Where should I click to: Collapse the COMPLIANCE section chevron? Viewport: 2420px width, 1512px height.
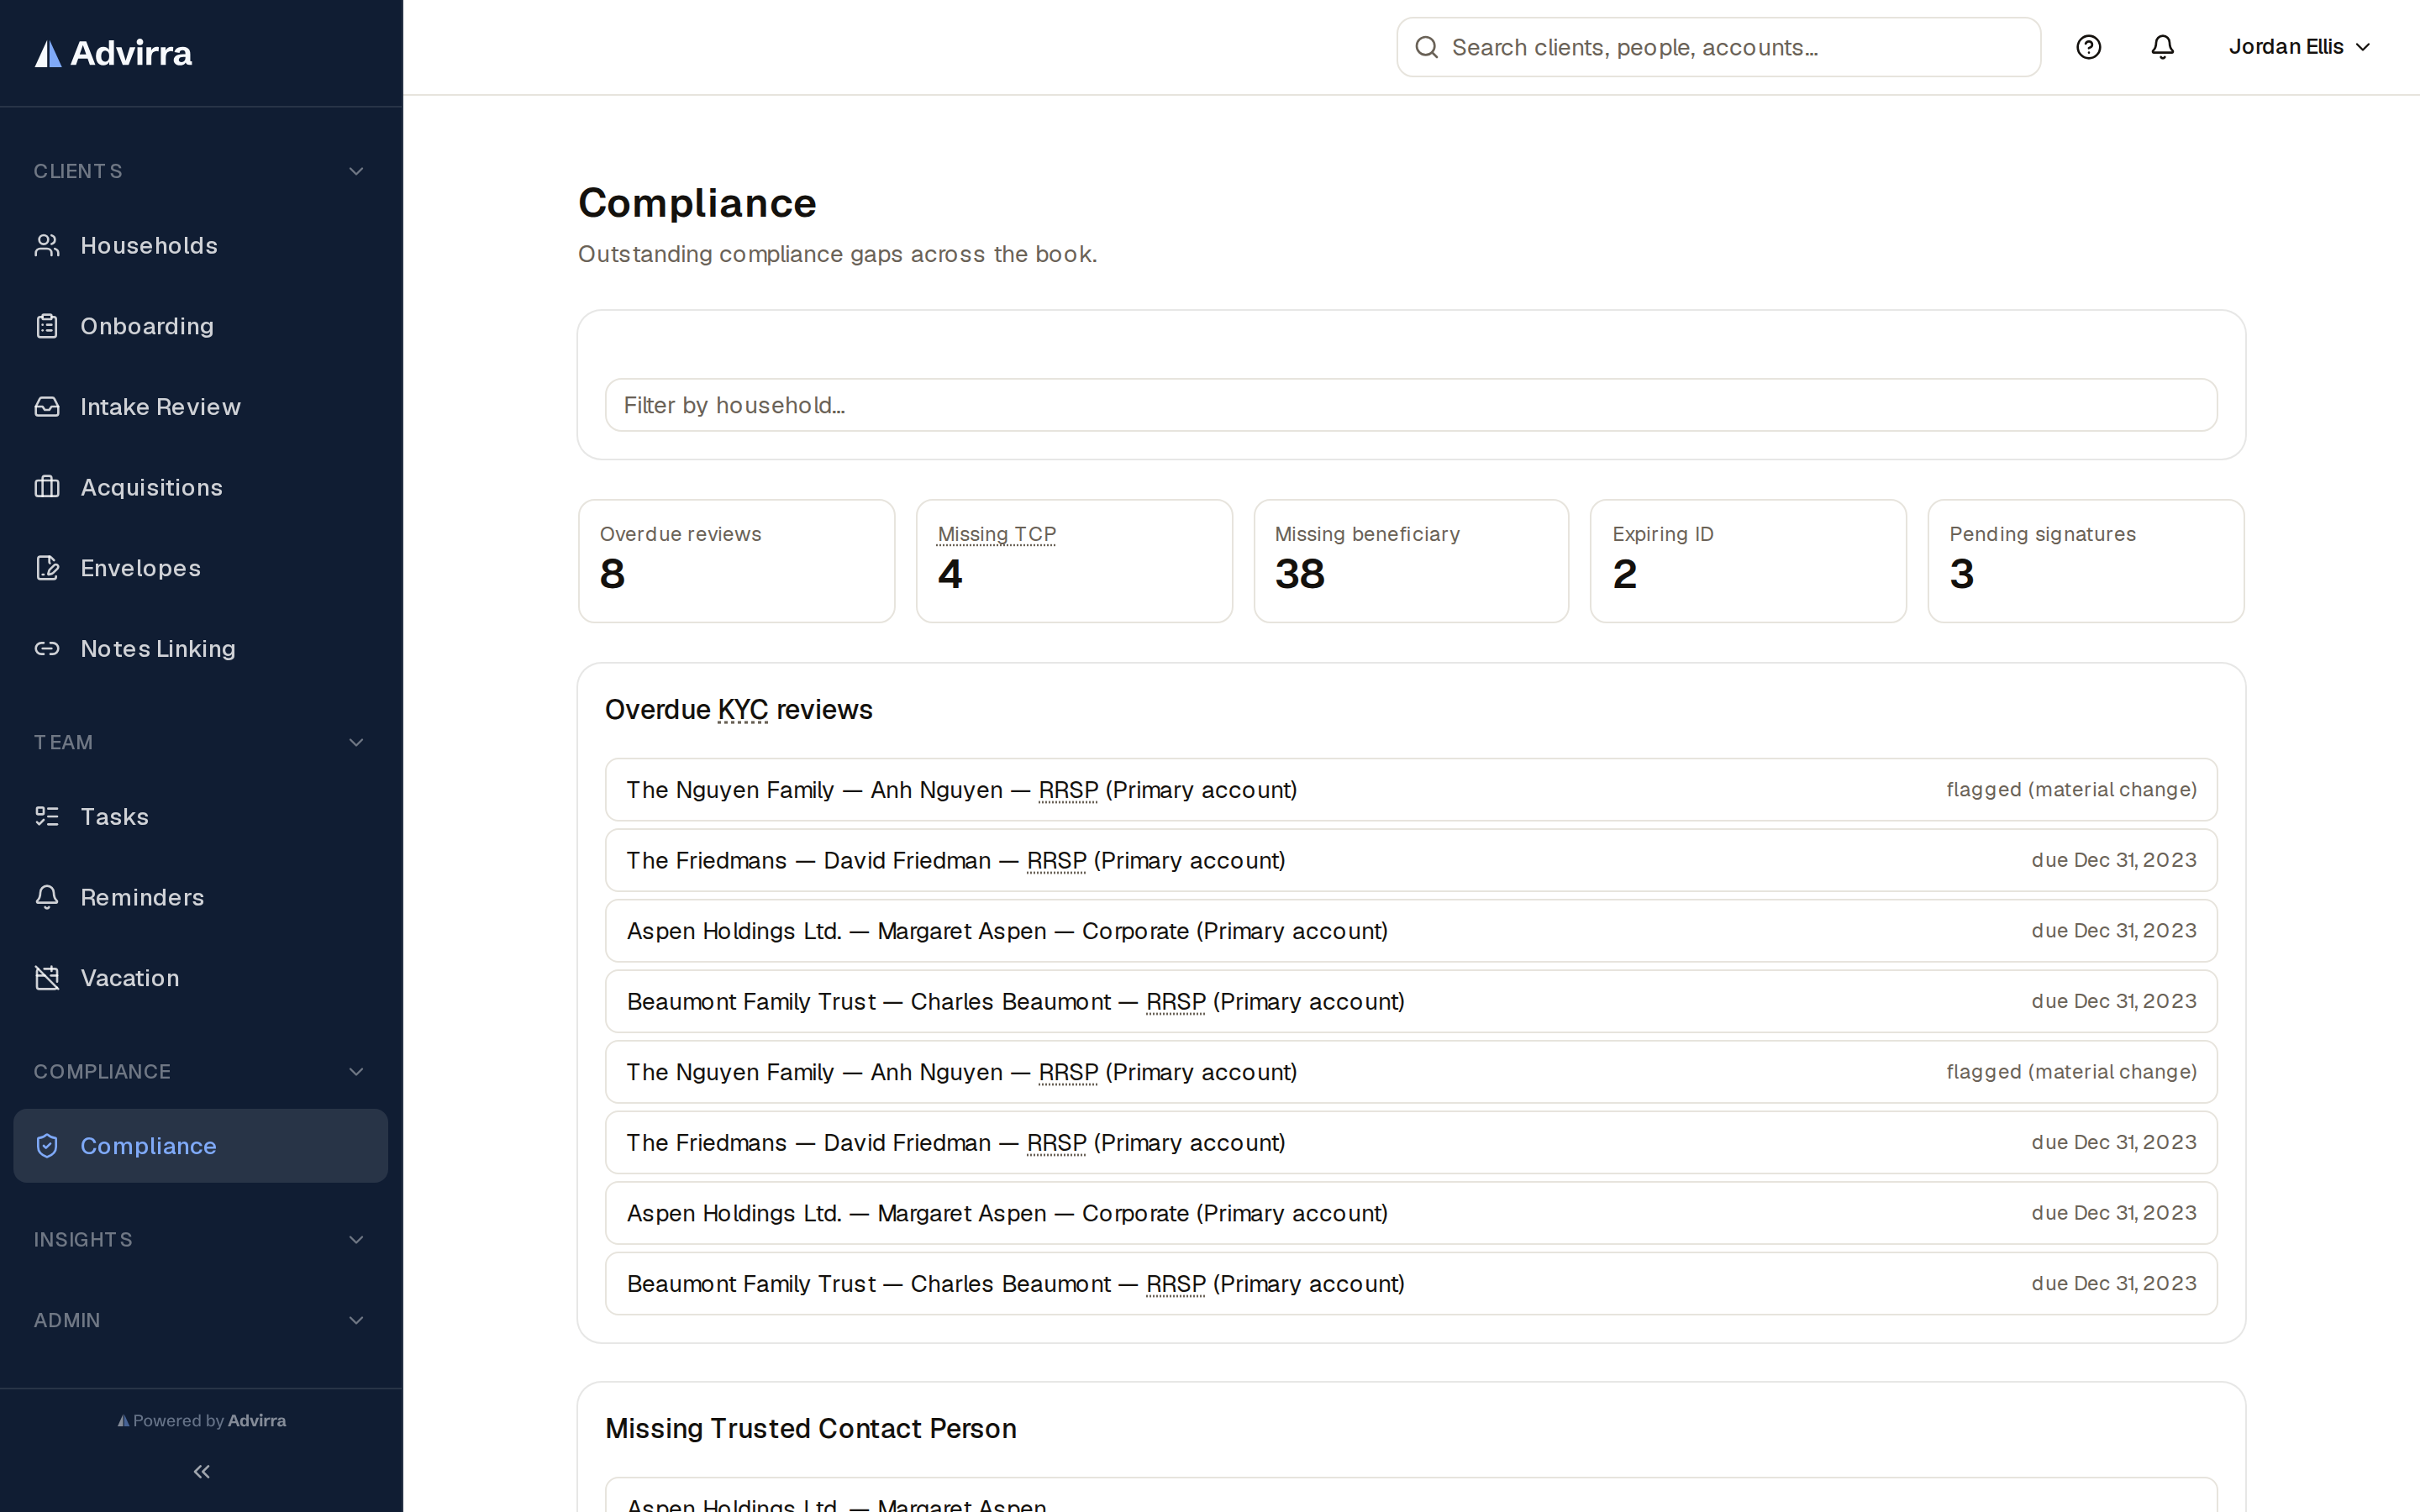pyautogui.click(x=356, y=1071)
